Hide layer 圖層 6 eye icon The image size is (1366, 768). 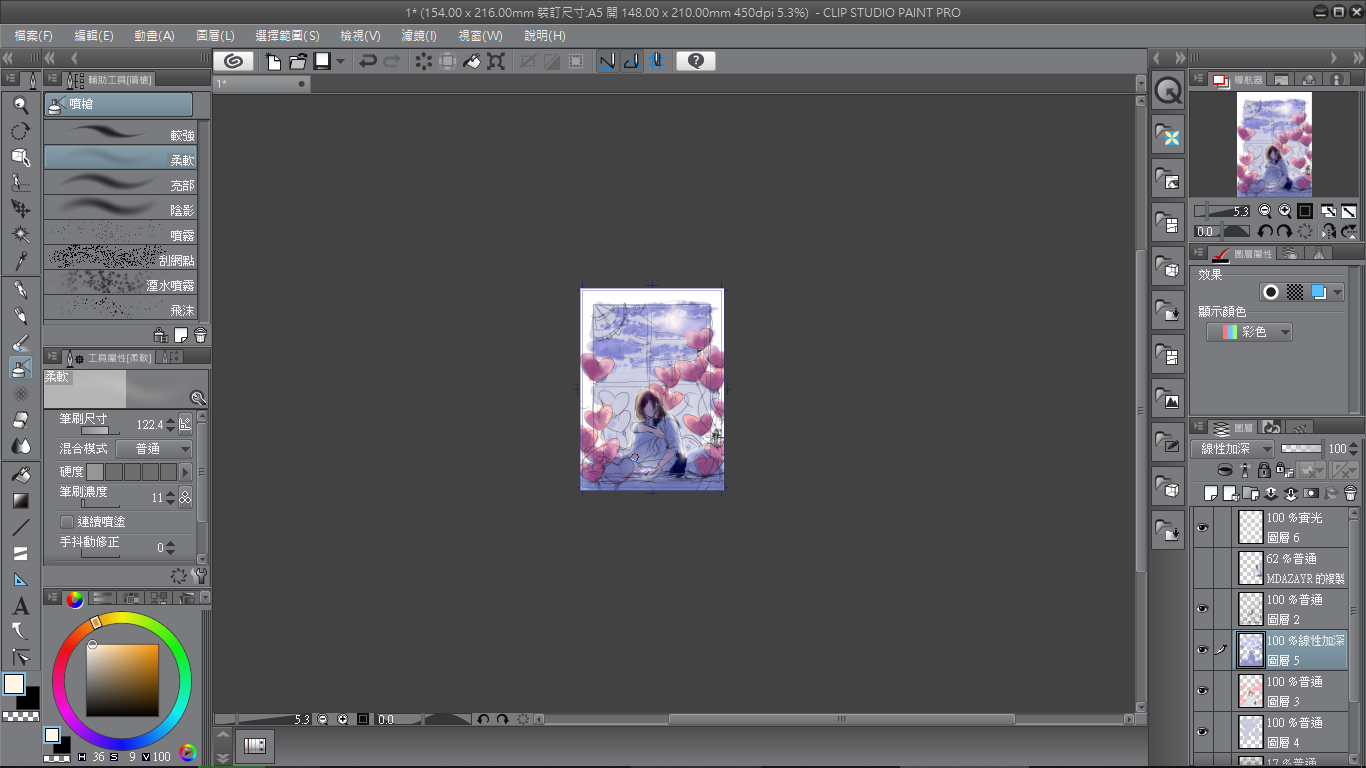[1202, 527]
